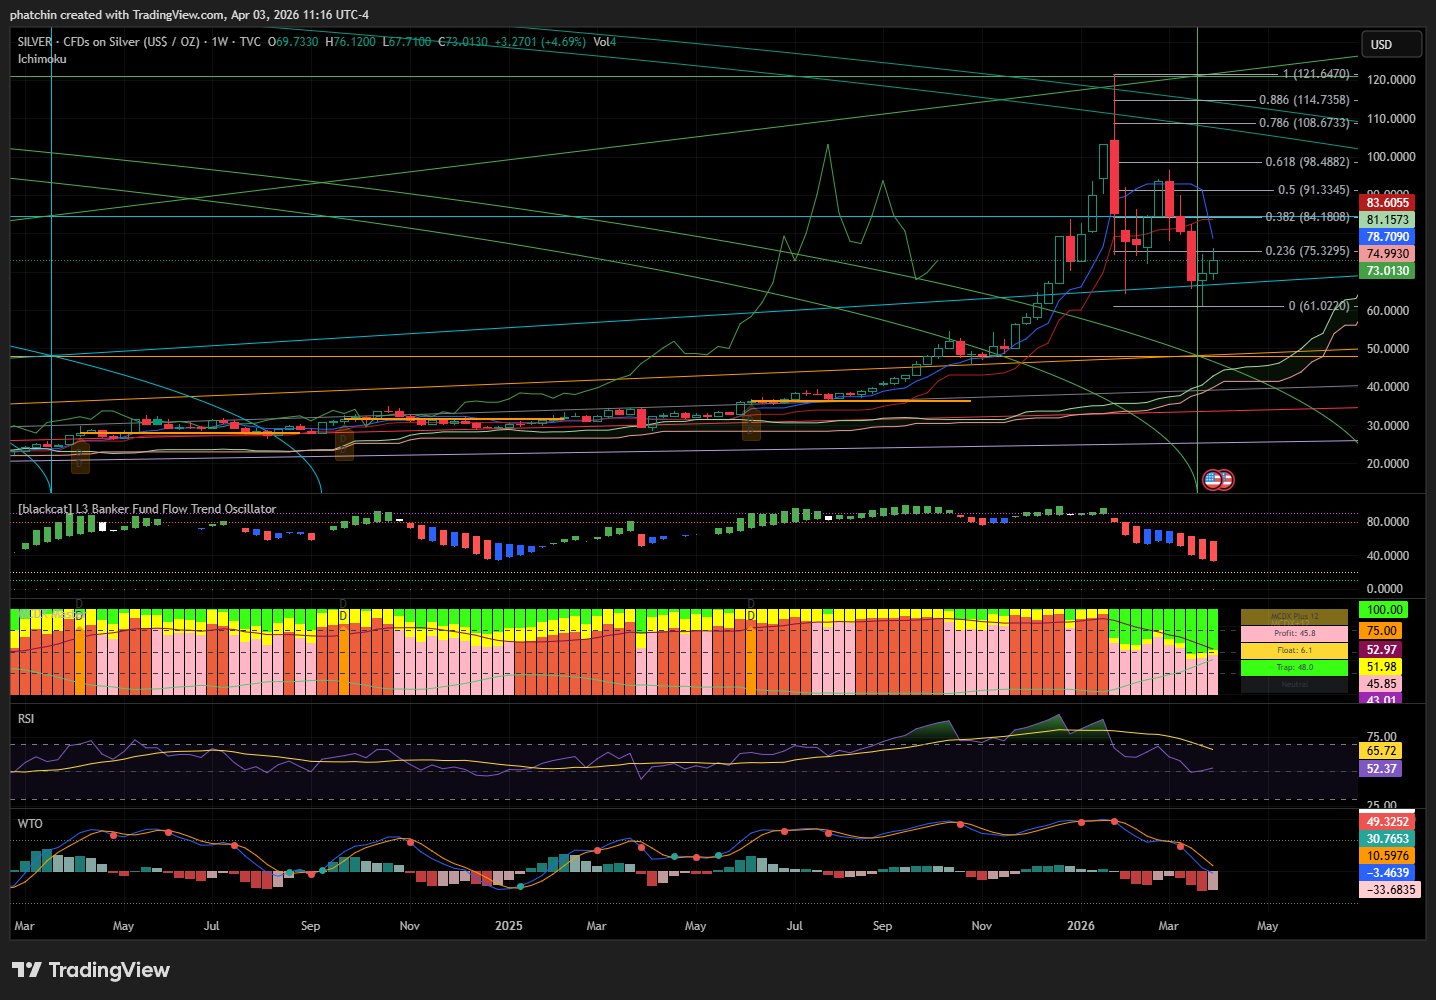This screenshot has height=1000, width=1436.
Task: Click the 2026 label on the time axis
Action: point(1080,926)
